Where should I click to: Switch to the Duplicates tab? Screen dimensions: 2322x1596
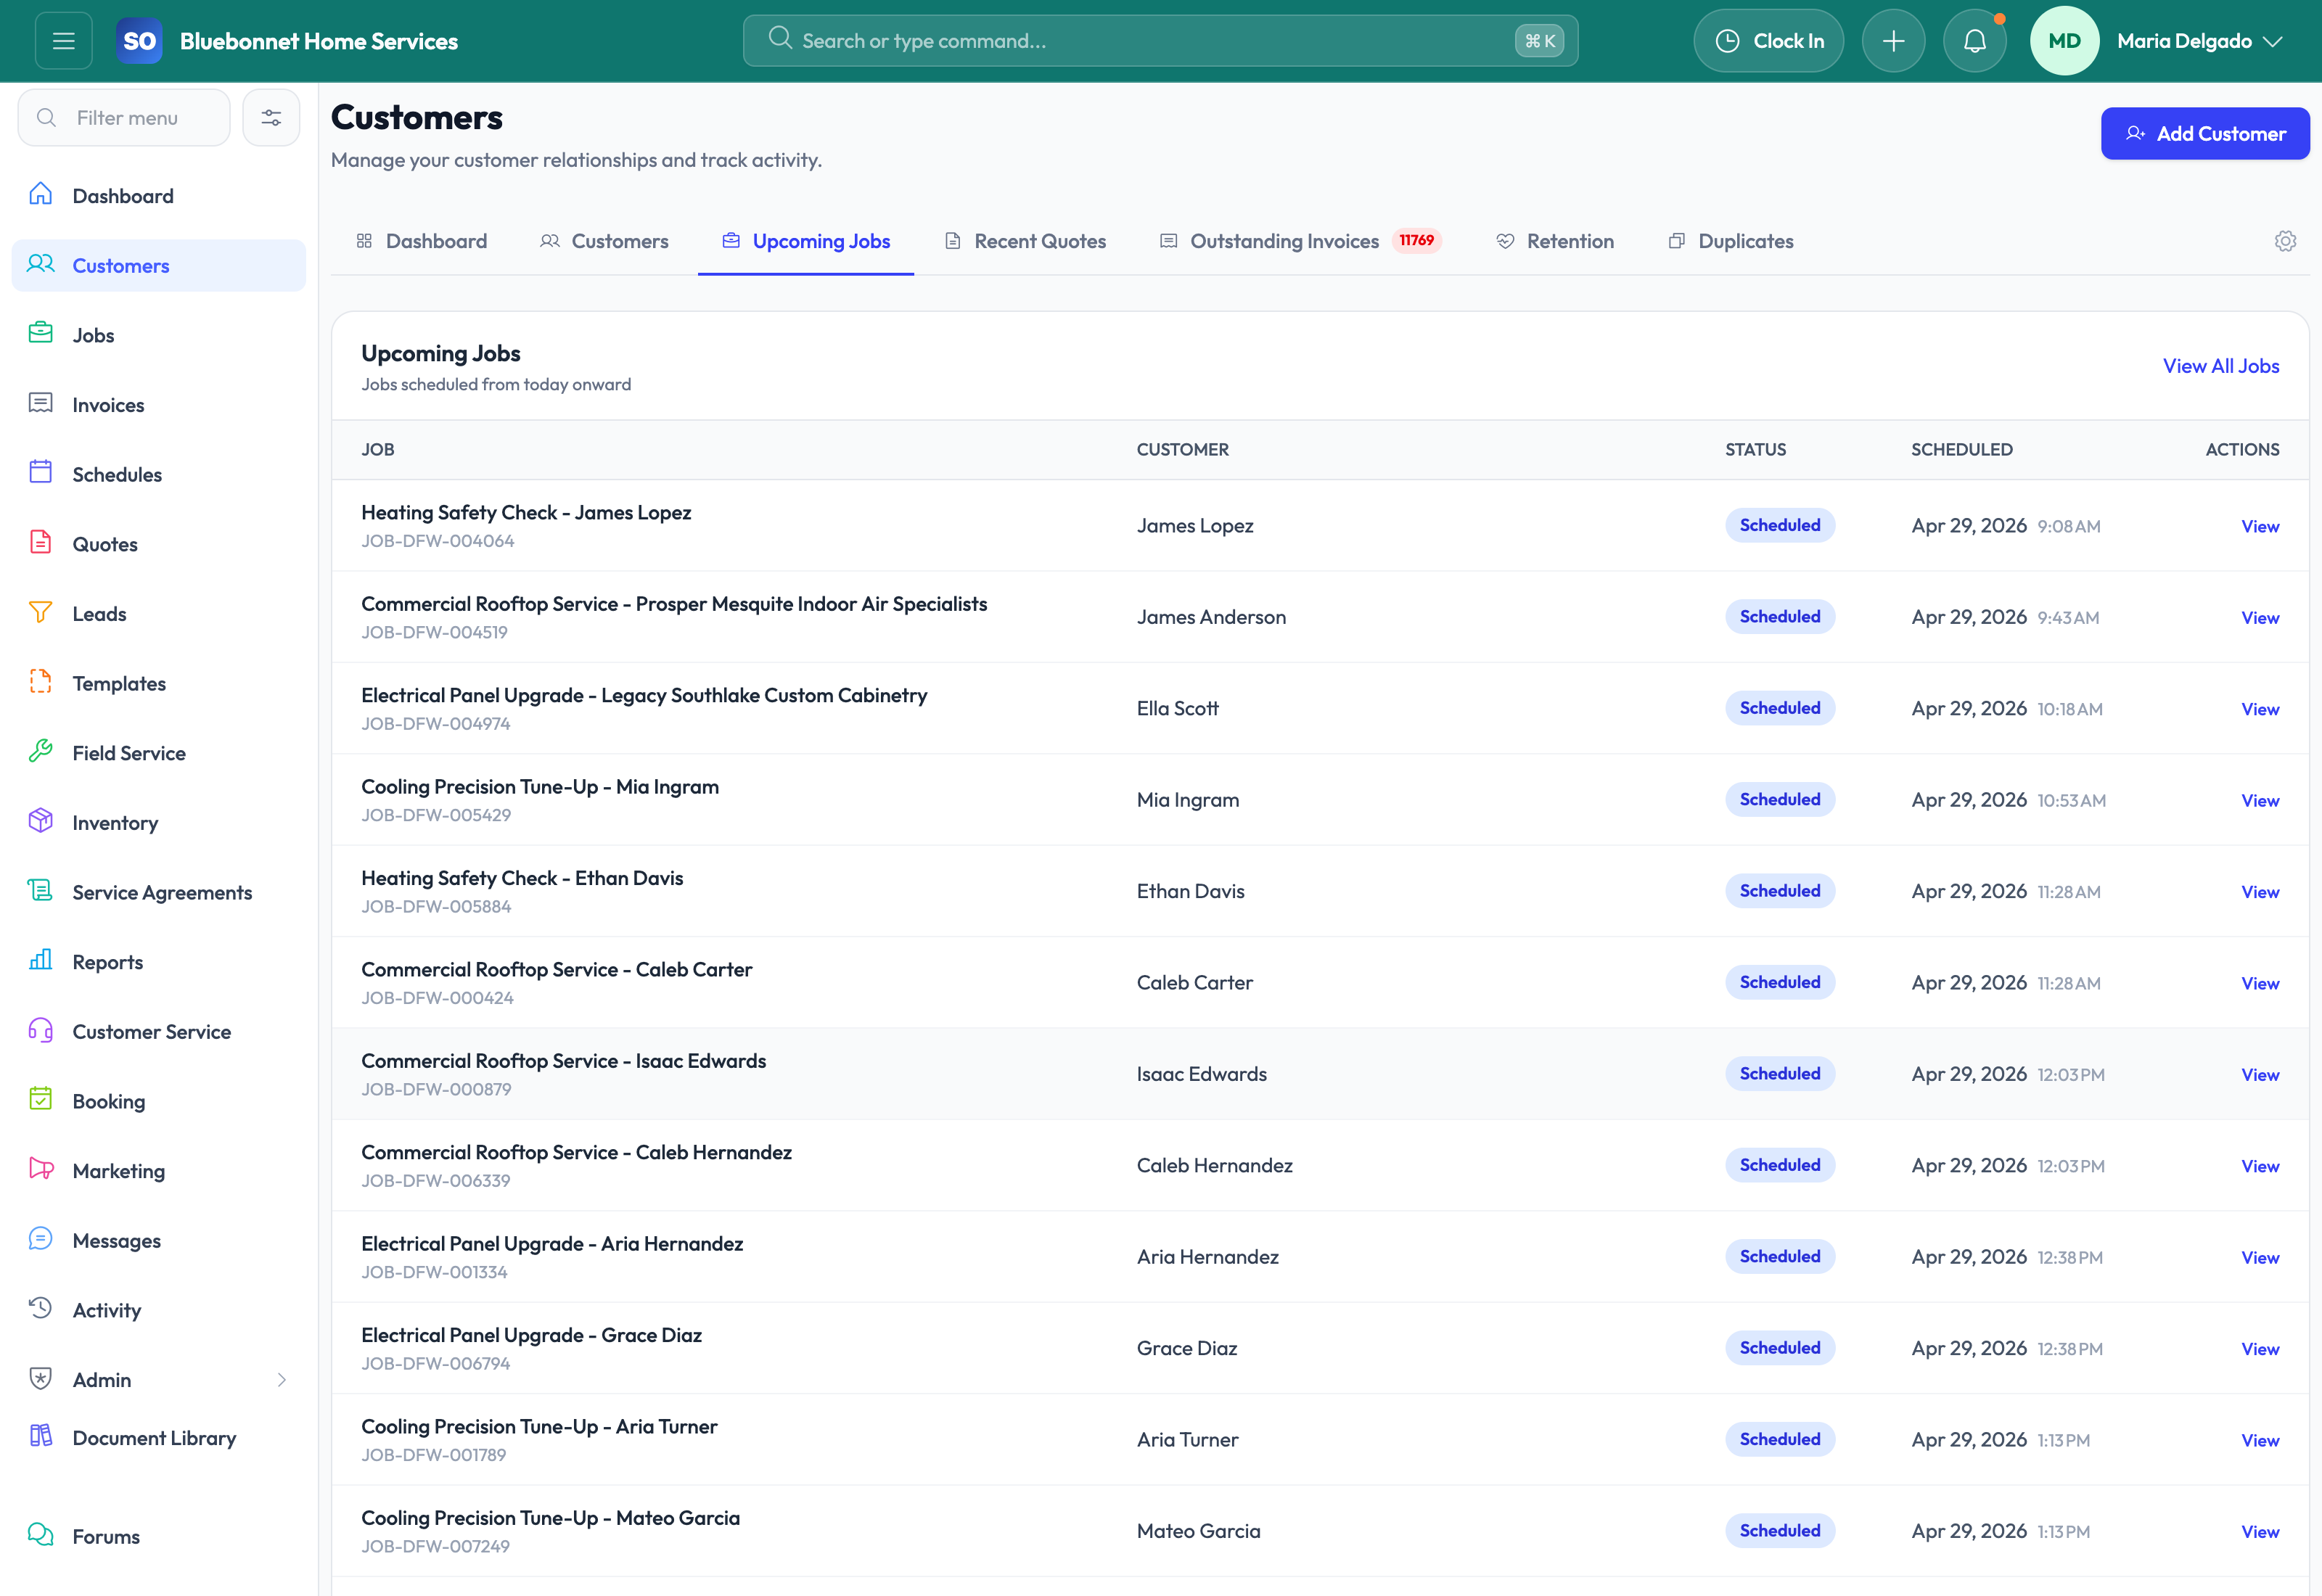(x=1731, y=241)
